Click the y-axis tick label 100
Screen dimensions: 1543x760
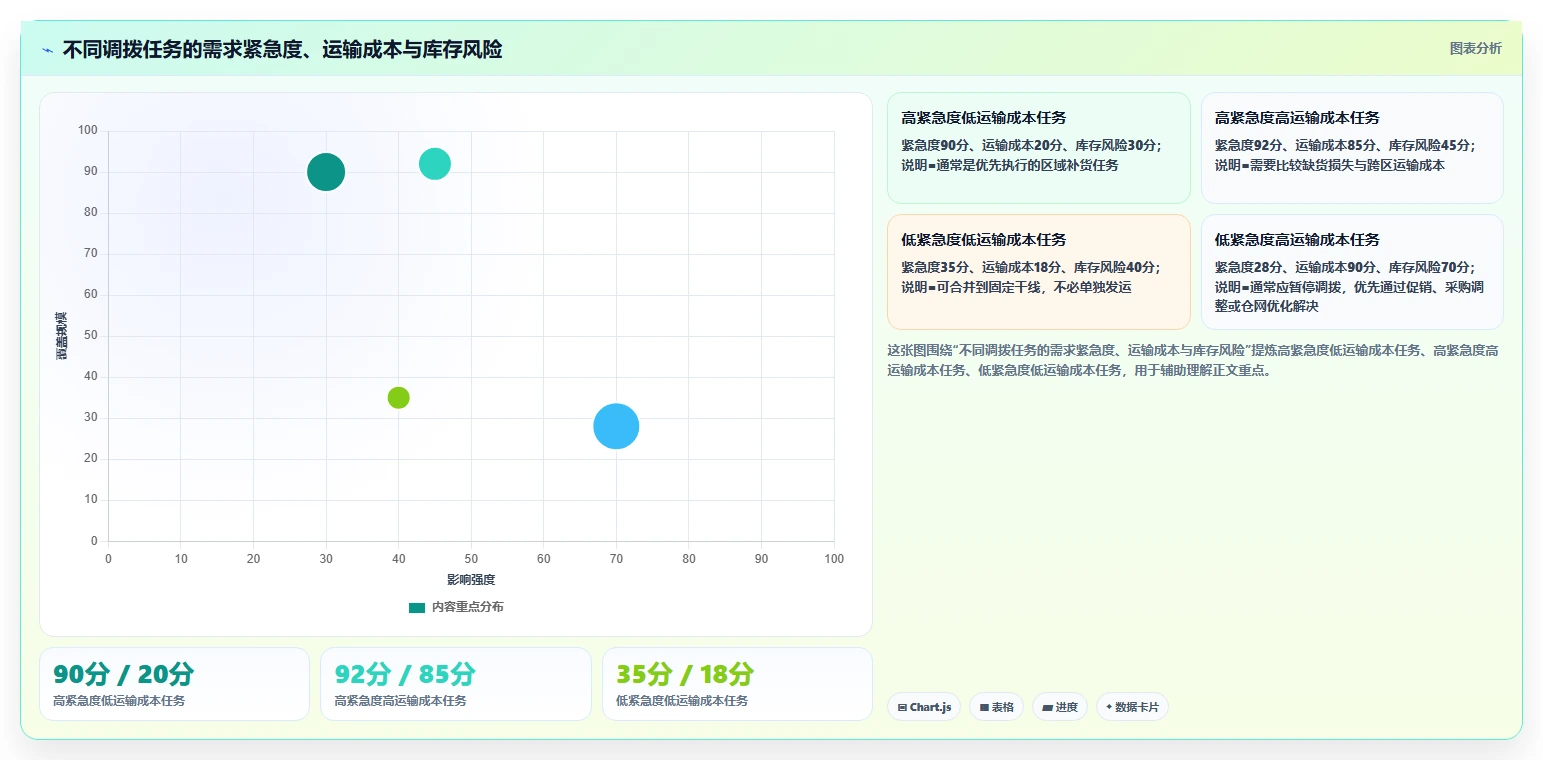coord(88,130)
